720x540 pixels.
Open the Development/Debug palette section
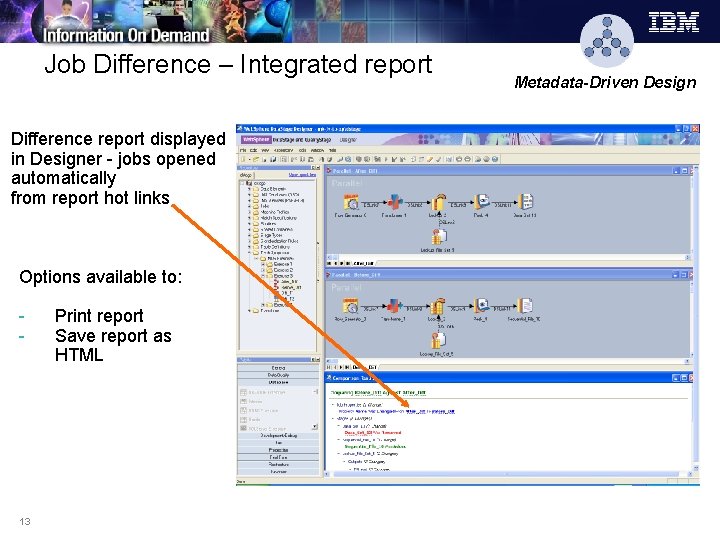278,435
